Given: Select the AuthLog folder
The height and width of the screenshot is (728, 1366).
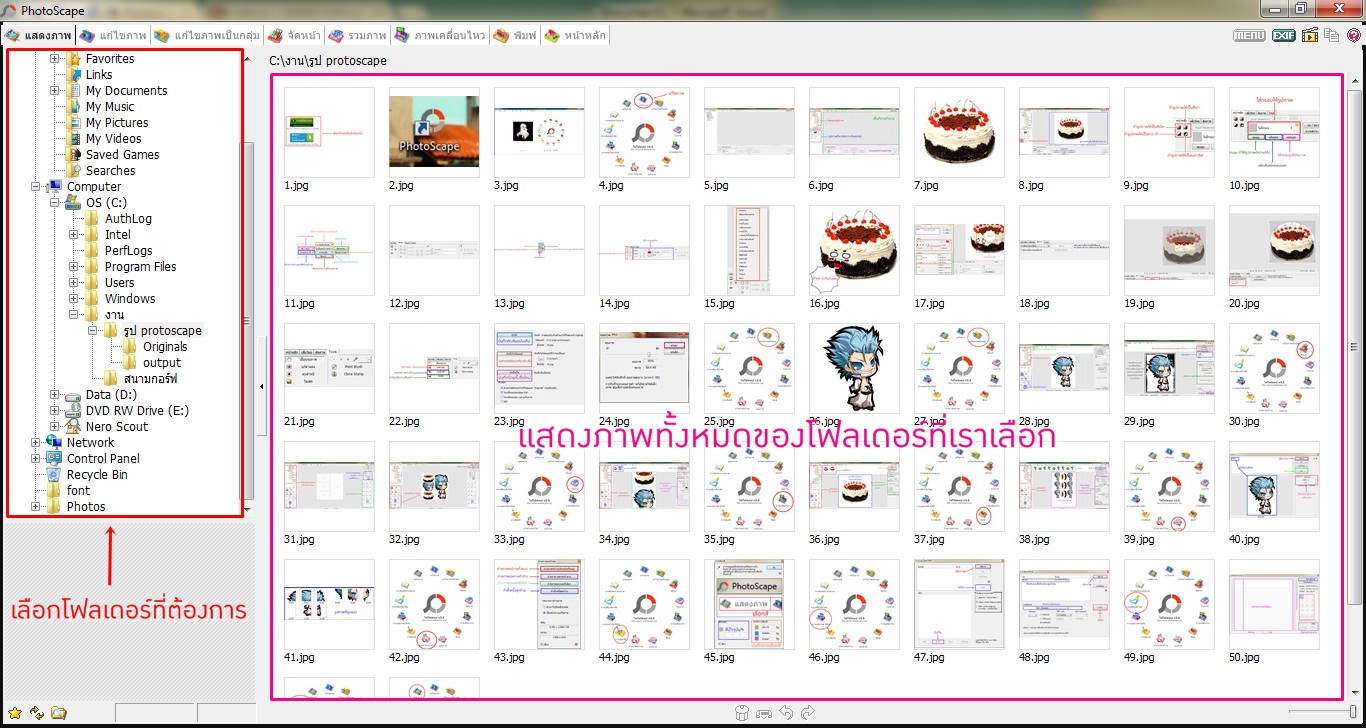Looking at the screenshot, I should pos(128,219).
